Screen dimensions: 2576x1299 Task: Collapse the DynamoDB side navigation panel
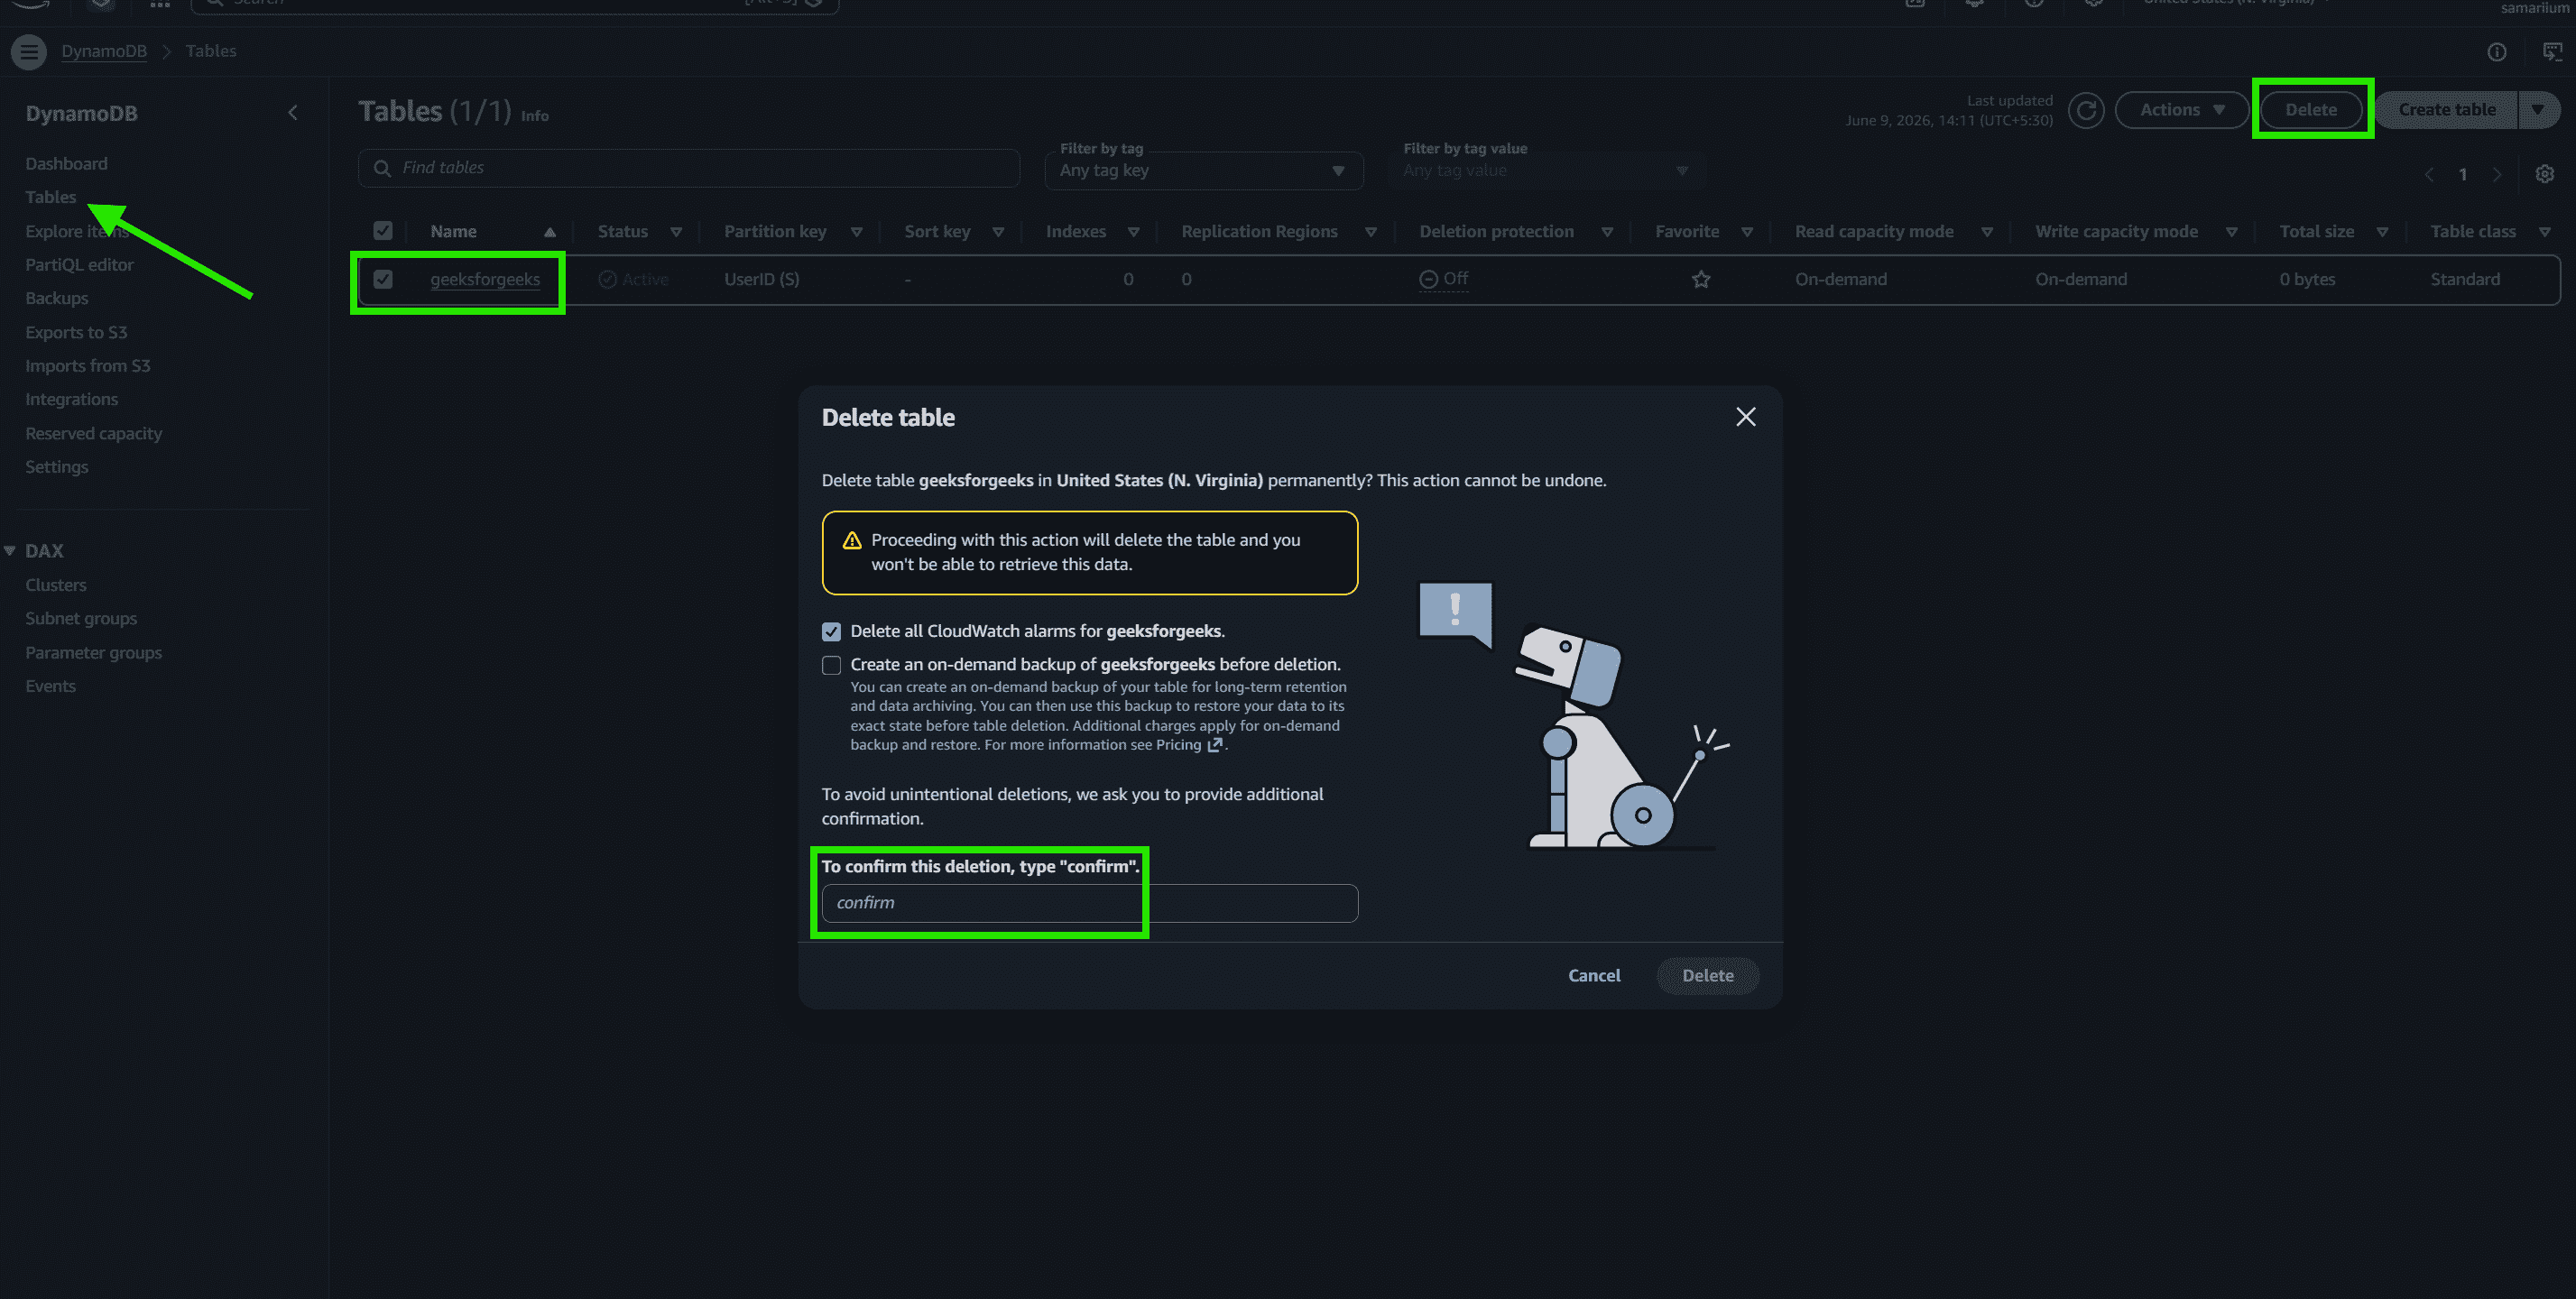pyautogui.click(x=293, y=113)
